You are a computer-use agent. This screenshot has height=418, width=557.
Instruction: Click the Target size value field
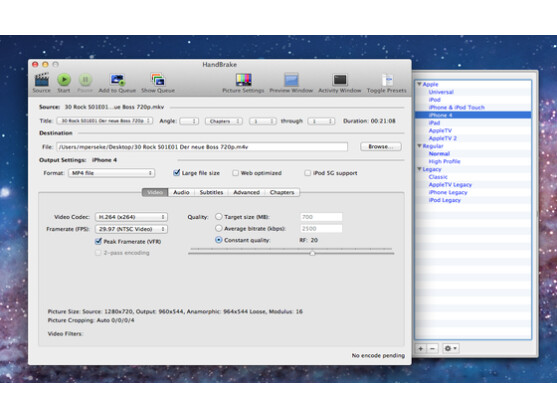[321, 217]
